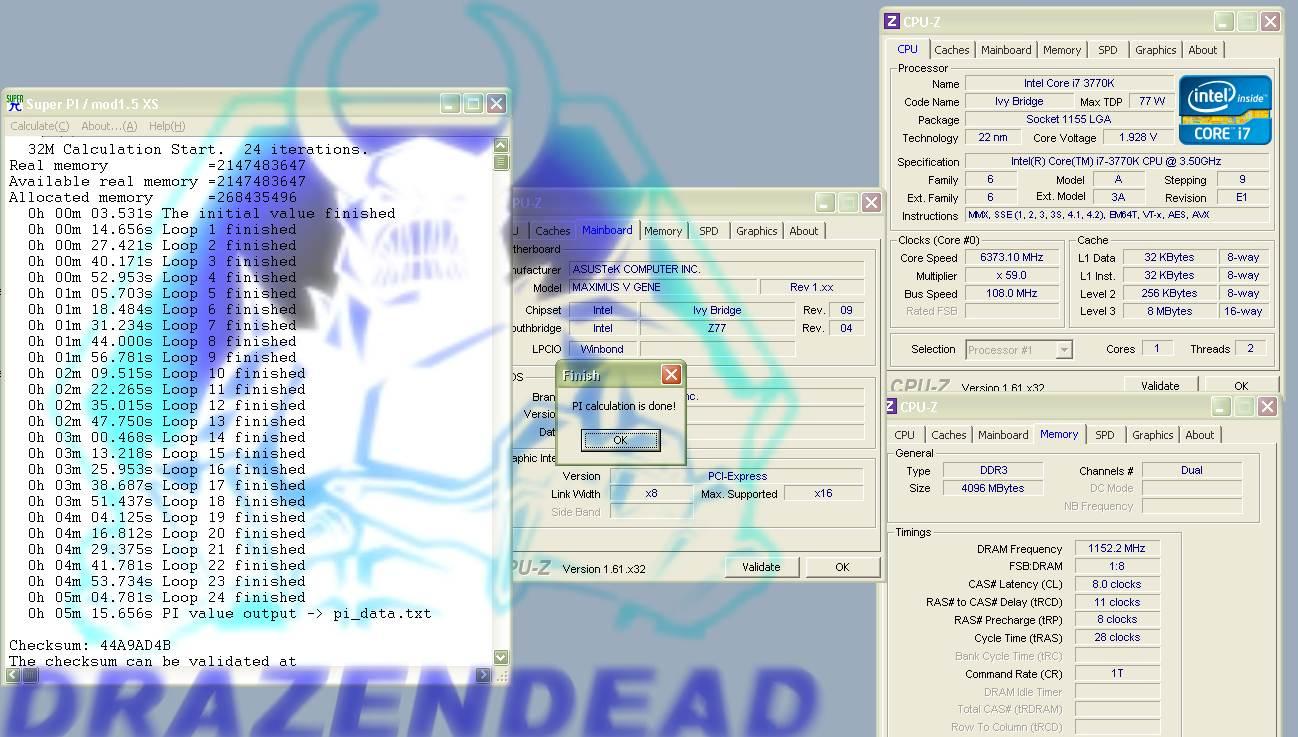Select the About tab in bottom CPU-Z window
Image resolution: width=1298 pixels, height=737 pixels.
point(1200,435)
